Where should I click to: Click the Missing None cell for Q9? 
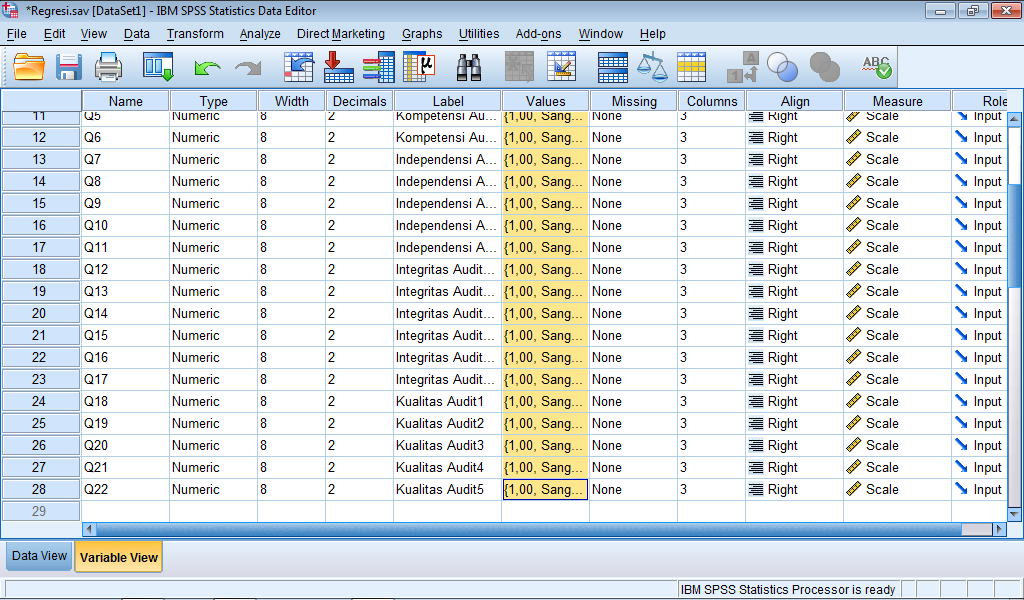pos(633,204)
